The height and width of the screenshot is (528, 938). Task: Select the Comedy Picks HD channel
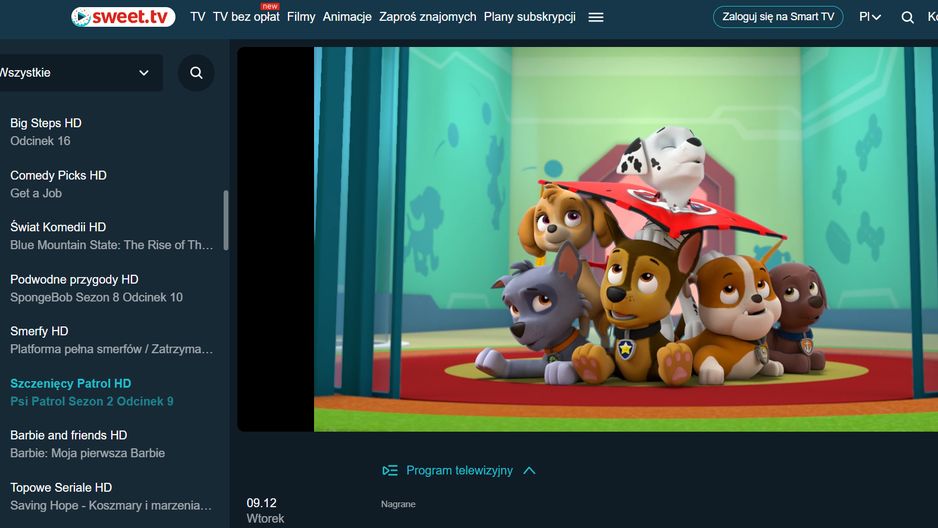coord(58,175)
